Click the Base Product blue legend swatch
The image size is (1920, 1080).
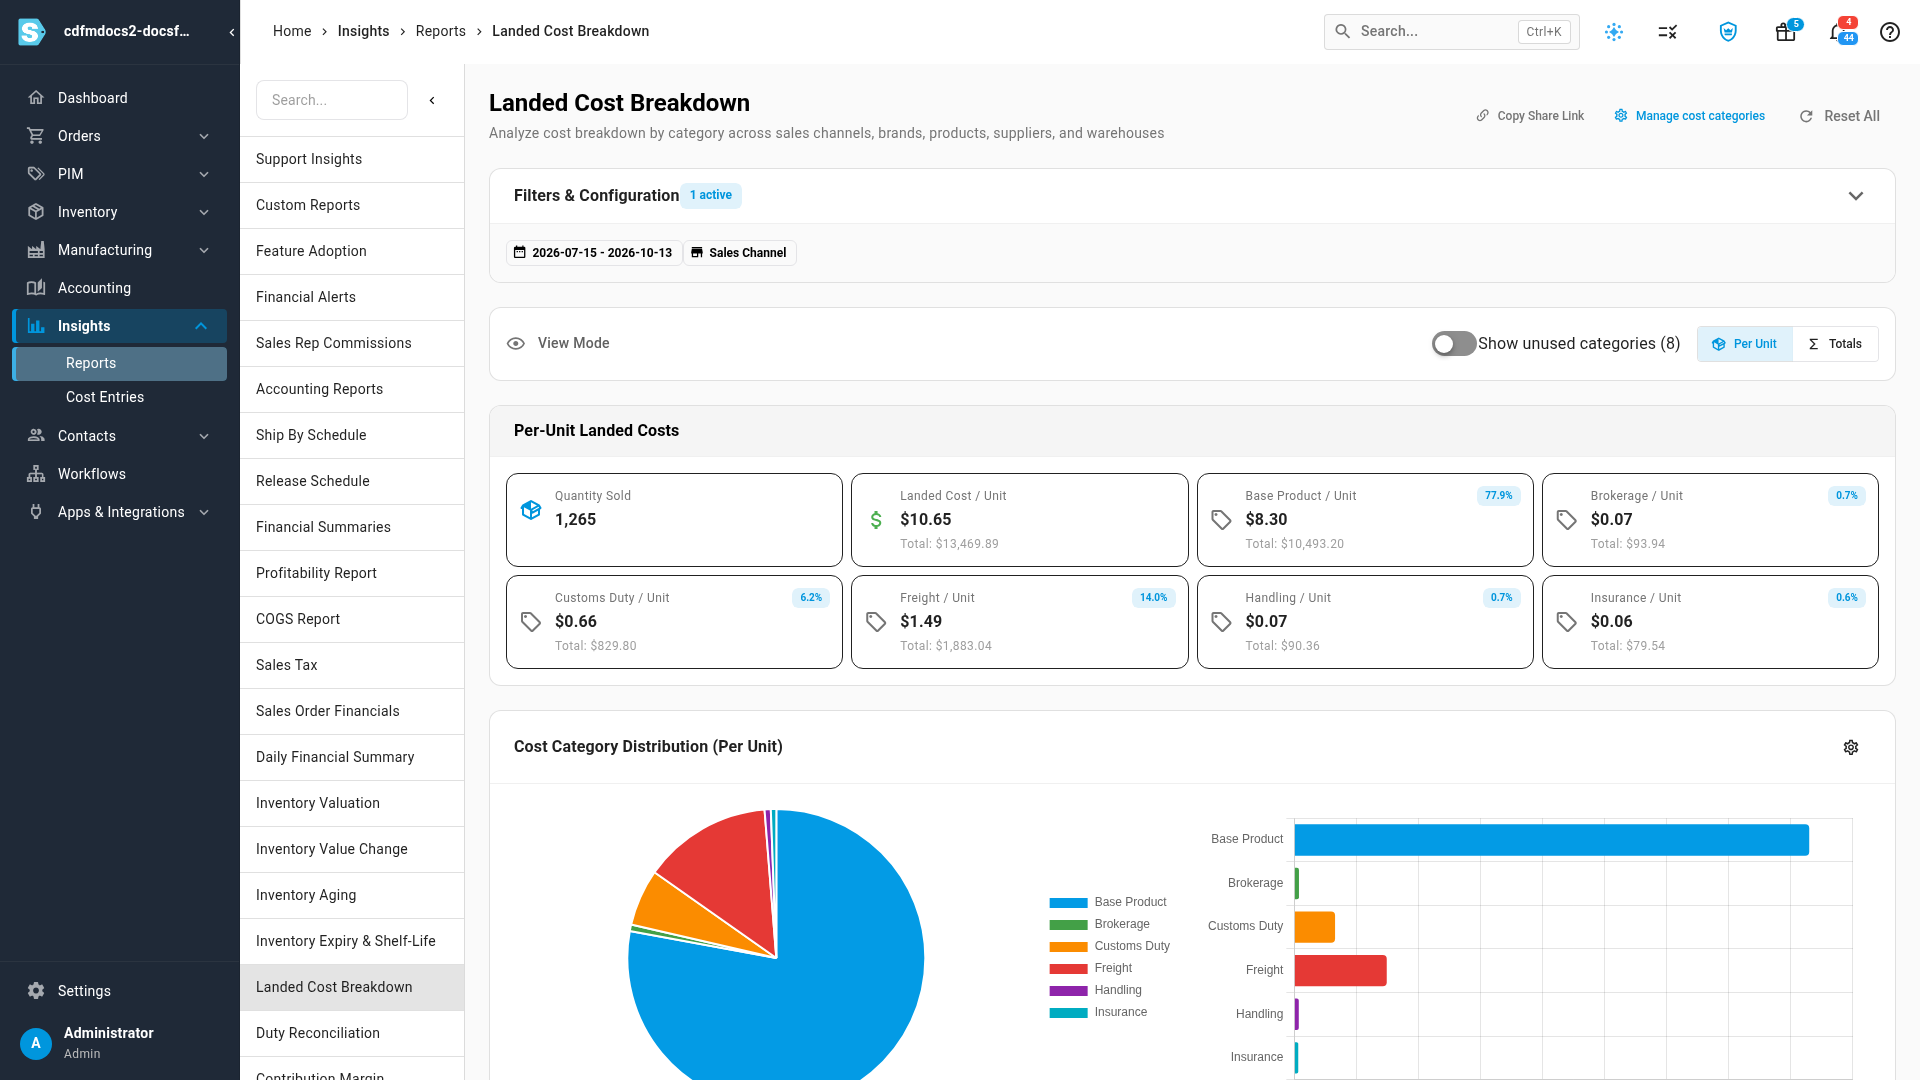(1068, 903)
